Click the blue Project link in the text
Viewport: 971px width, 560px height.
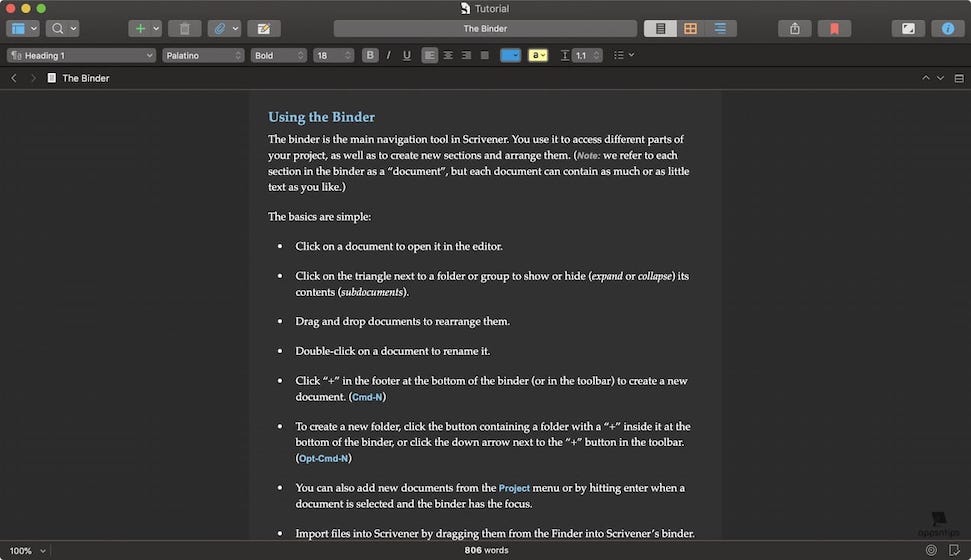click(514, 488)
